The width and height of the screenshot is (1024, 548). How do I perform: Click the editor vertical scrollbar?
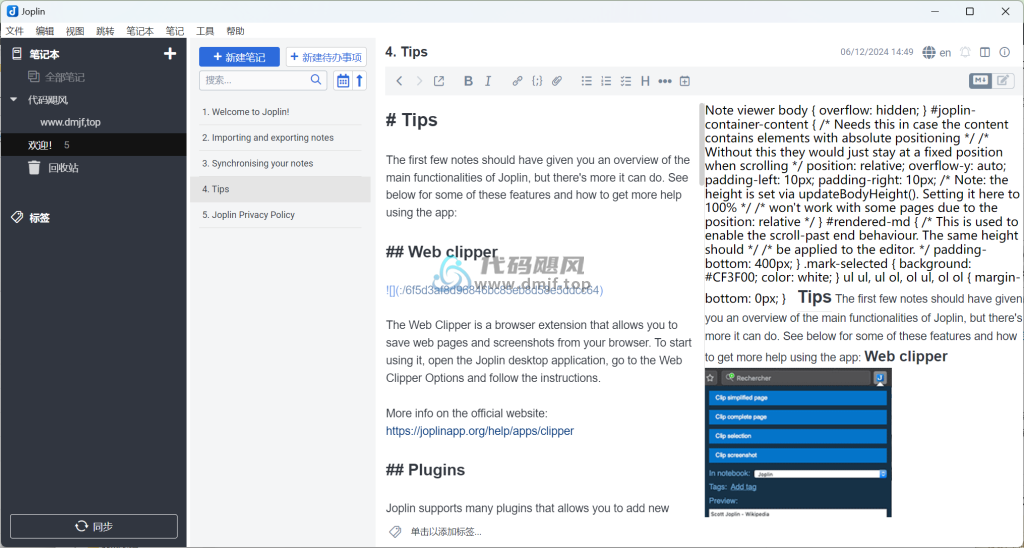click(x=701, y=144)
